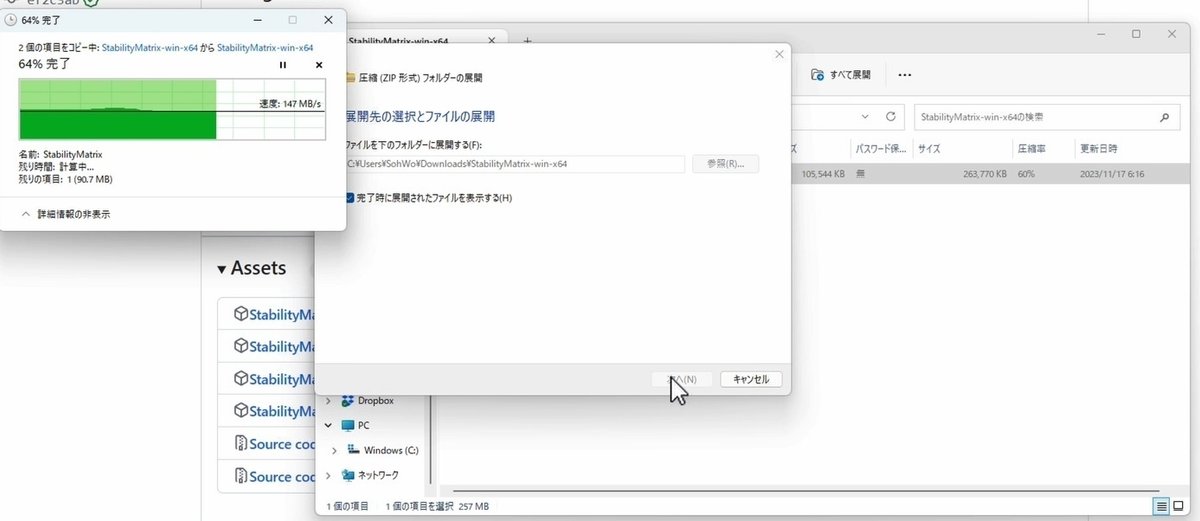Click the green copy progress graph
Image resolution: width=1200 pixels, height=521 pixels.
click(x=172, y=110)
